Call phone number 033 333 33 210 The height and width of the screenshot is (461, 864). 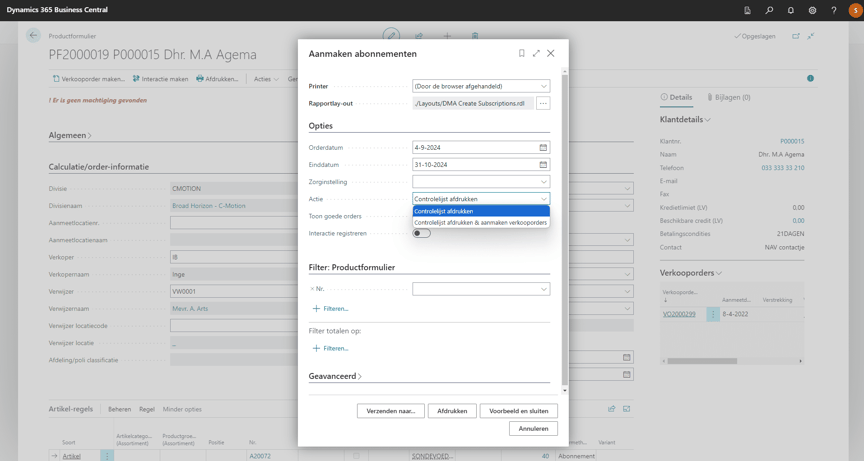[x=782, y=167]
